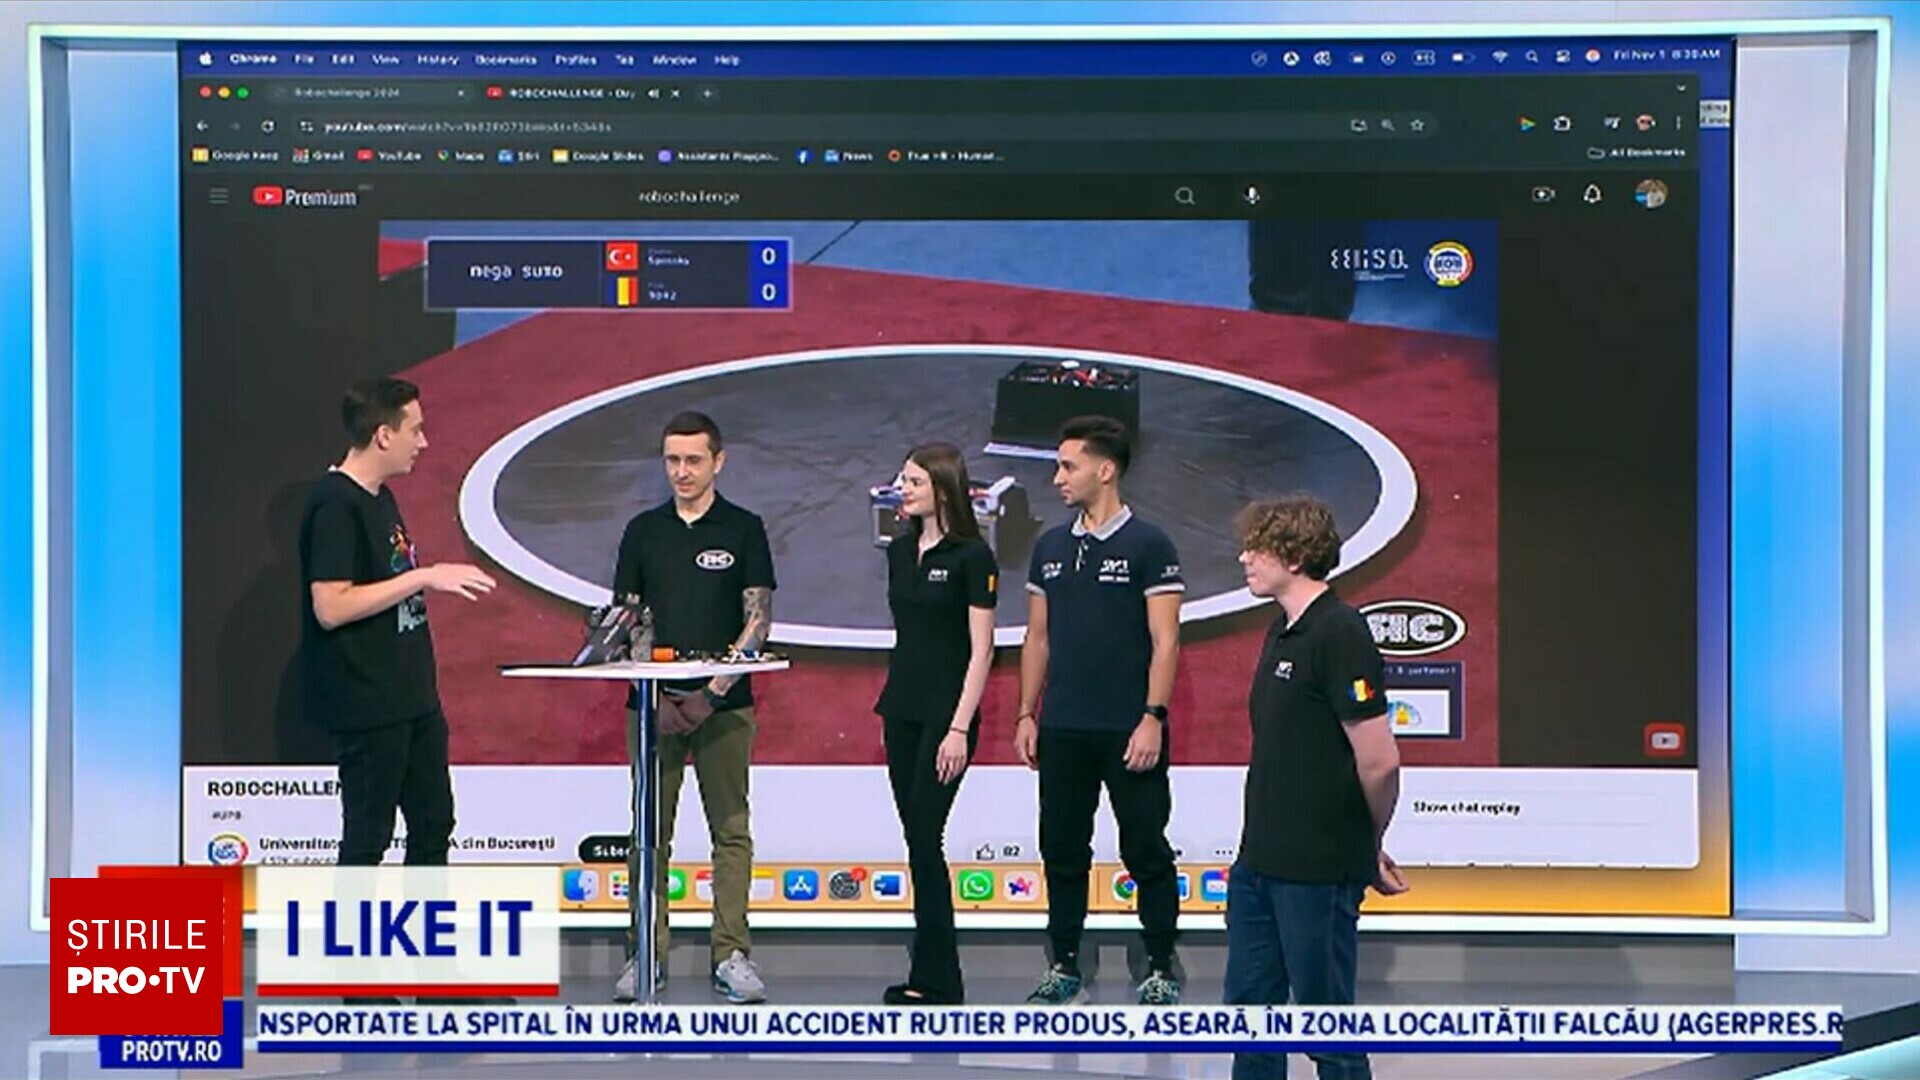The height and width of the screenshot is (1080, 1920).
Task: Run the YouTube search with magnifier
Action: [1185, 196]
